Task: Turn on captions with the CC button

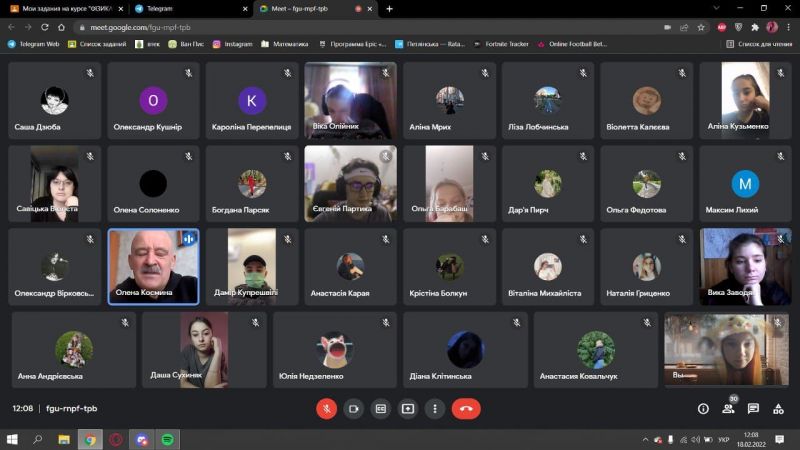Action: 381,409
